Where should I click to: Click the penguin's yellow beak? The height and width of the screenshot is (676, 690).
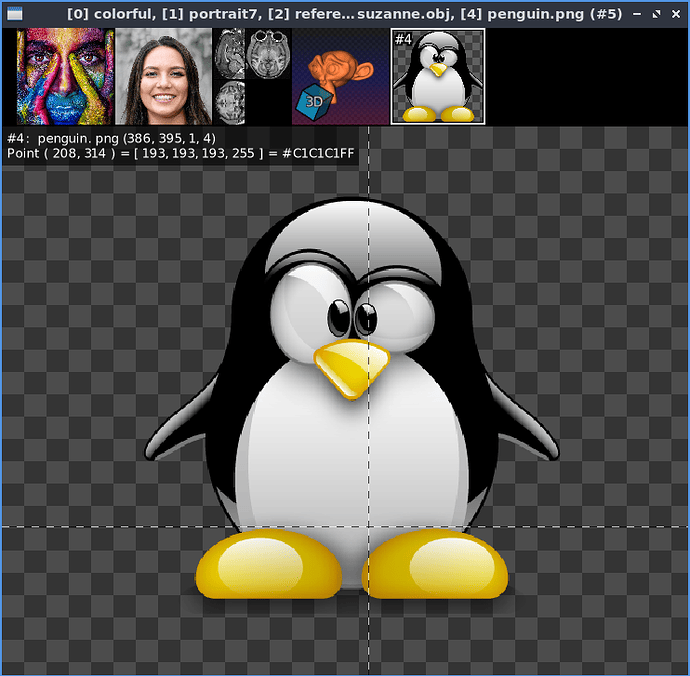click(350, 367)
